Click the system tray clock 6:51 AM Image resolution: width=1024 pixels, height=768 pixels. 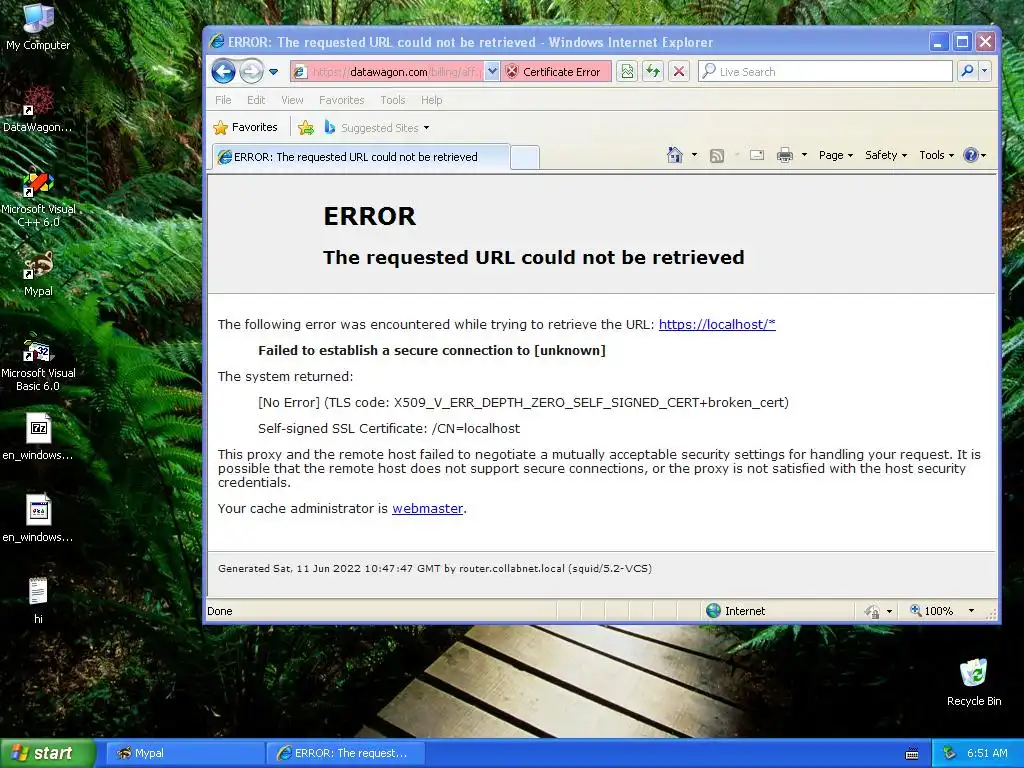(x=987, y=753)
